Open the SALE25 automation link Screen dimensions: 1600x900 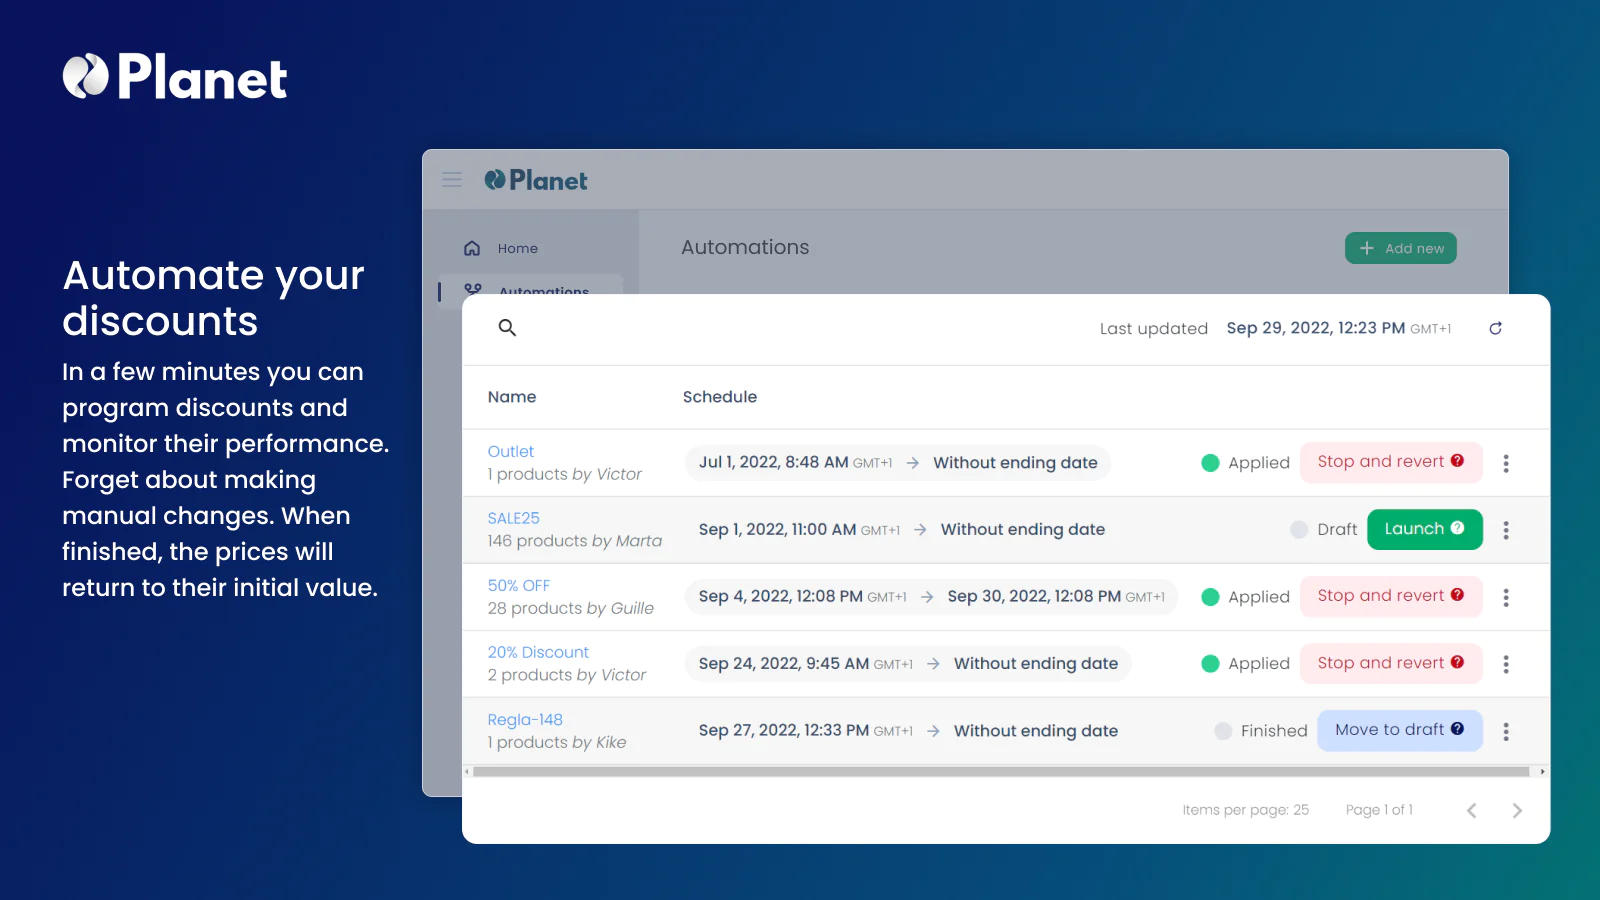point(513,518)
